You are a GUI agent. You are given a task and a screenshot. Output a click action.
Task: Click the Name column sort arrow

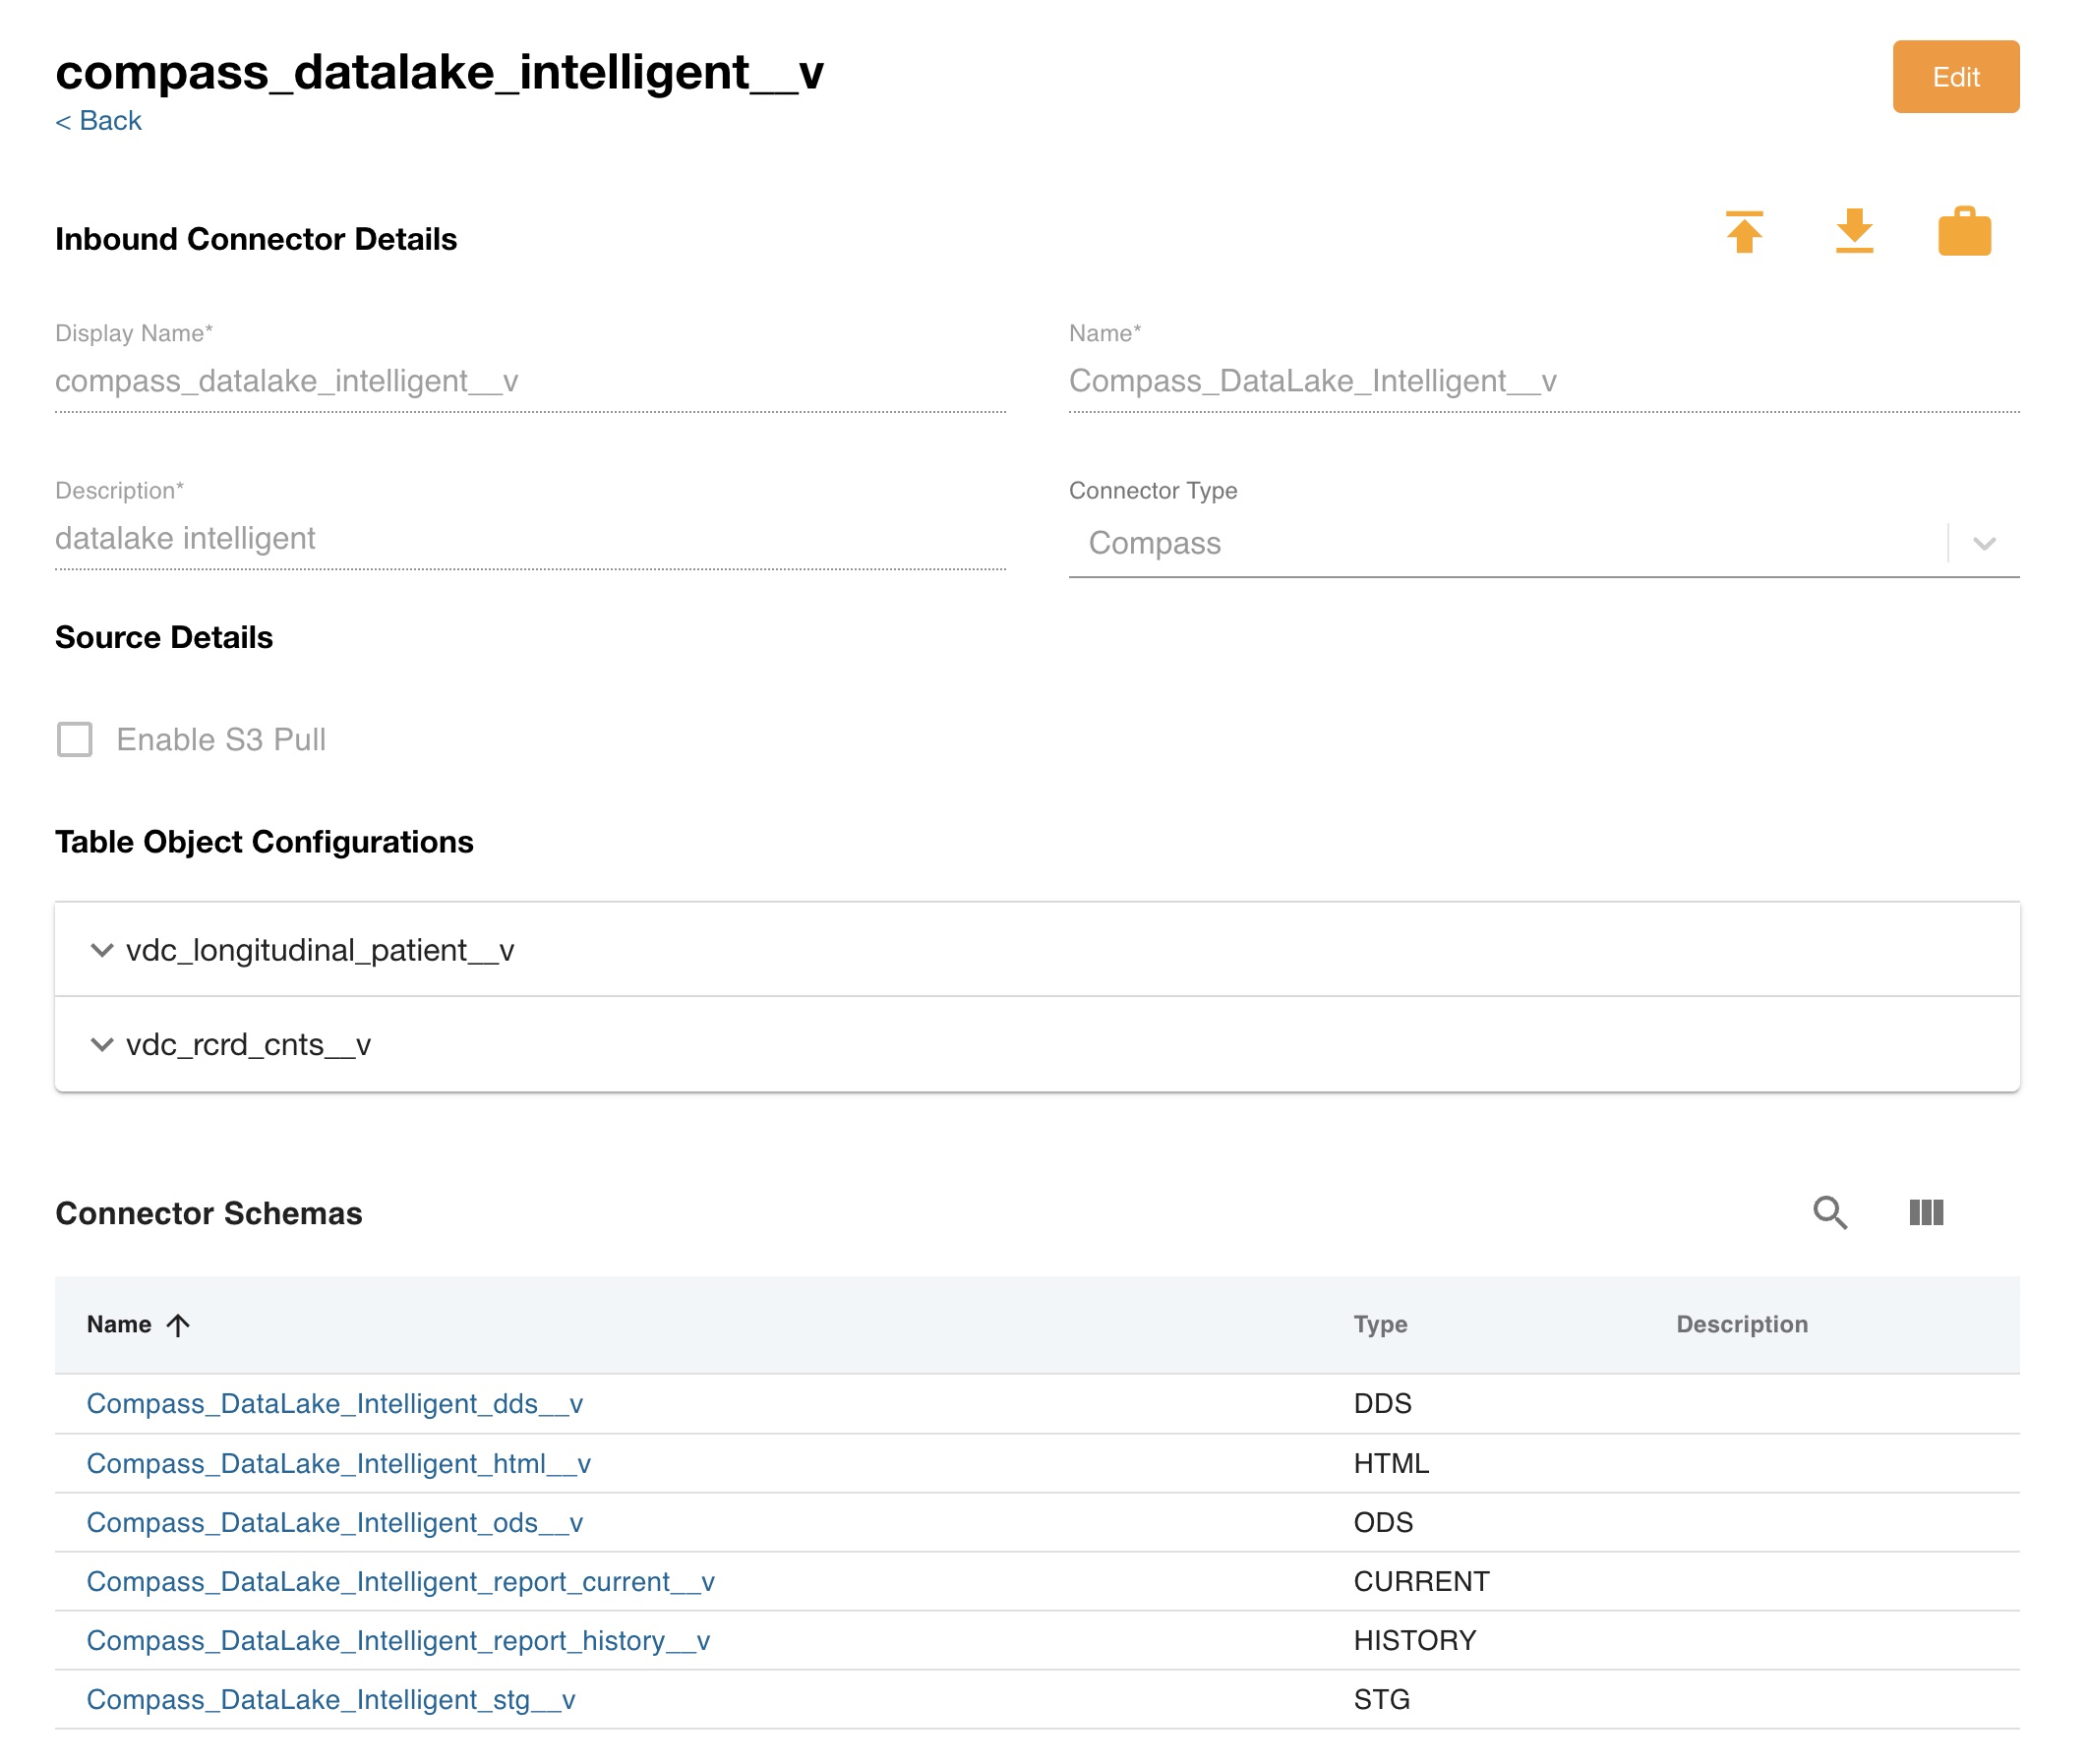point(178,1325)
